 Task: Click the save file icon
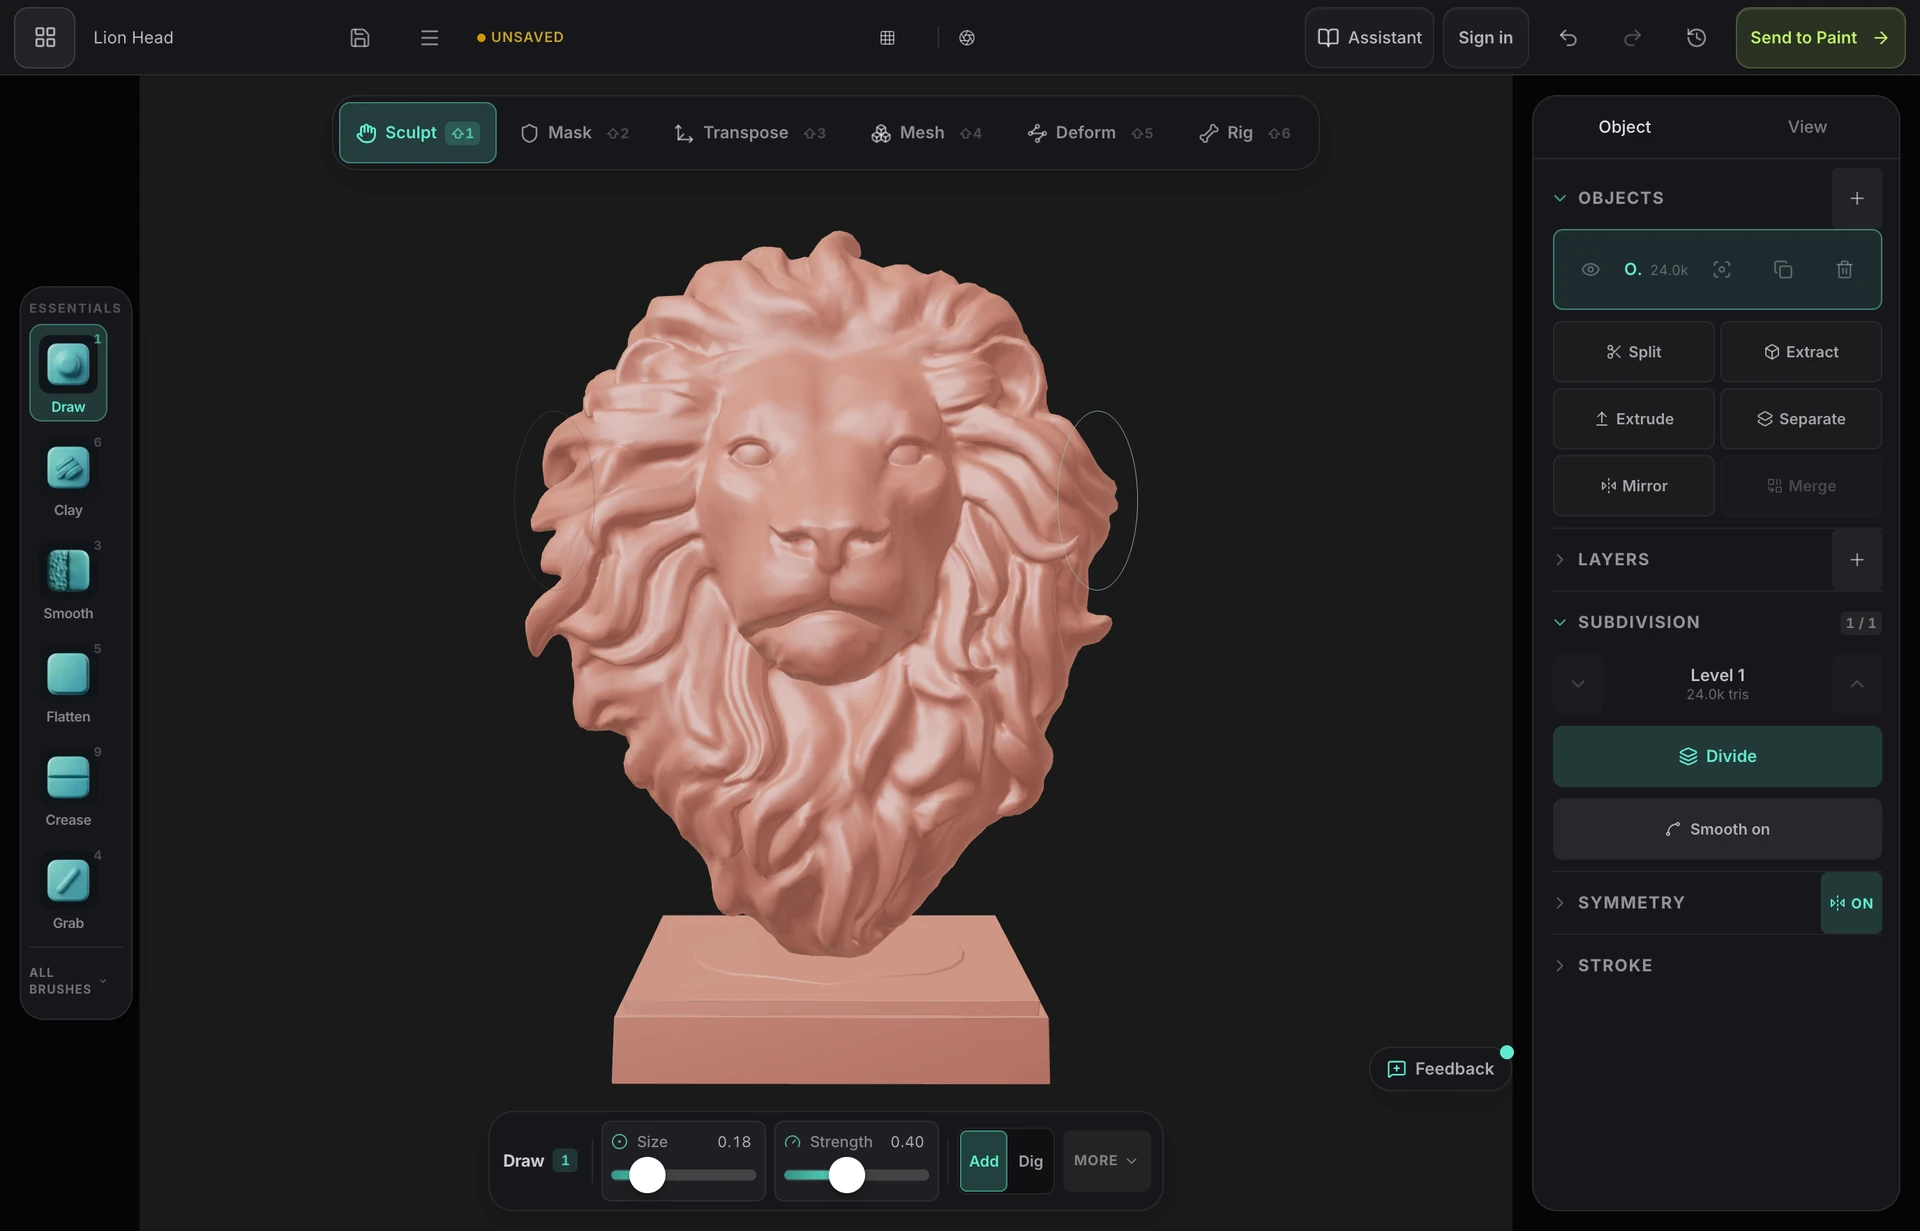[x=360, y=37]
